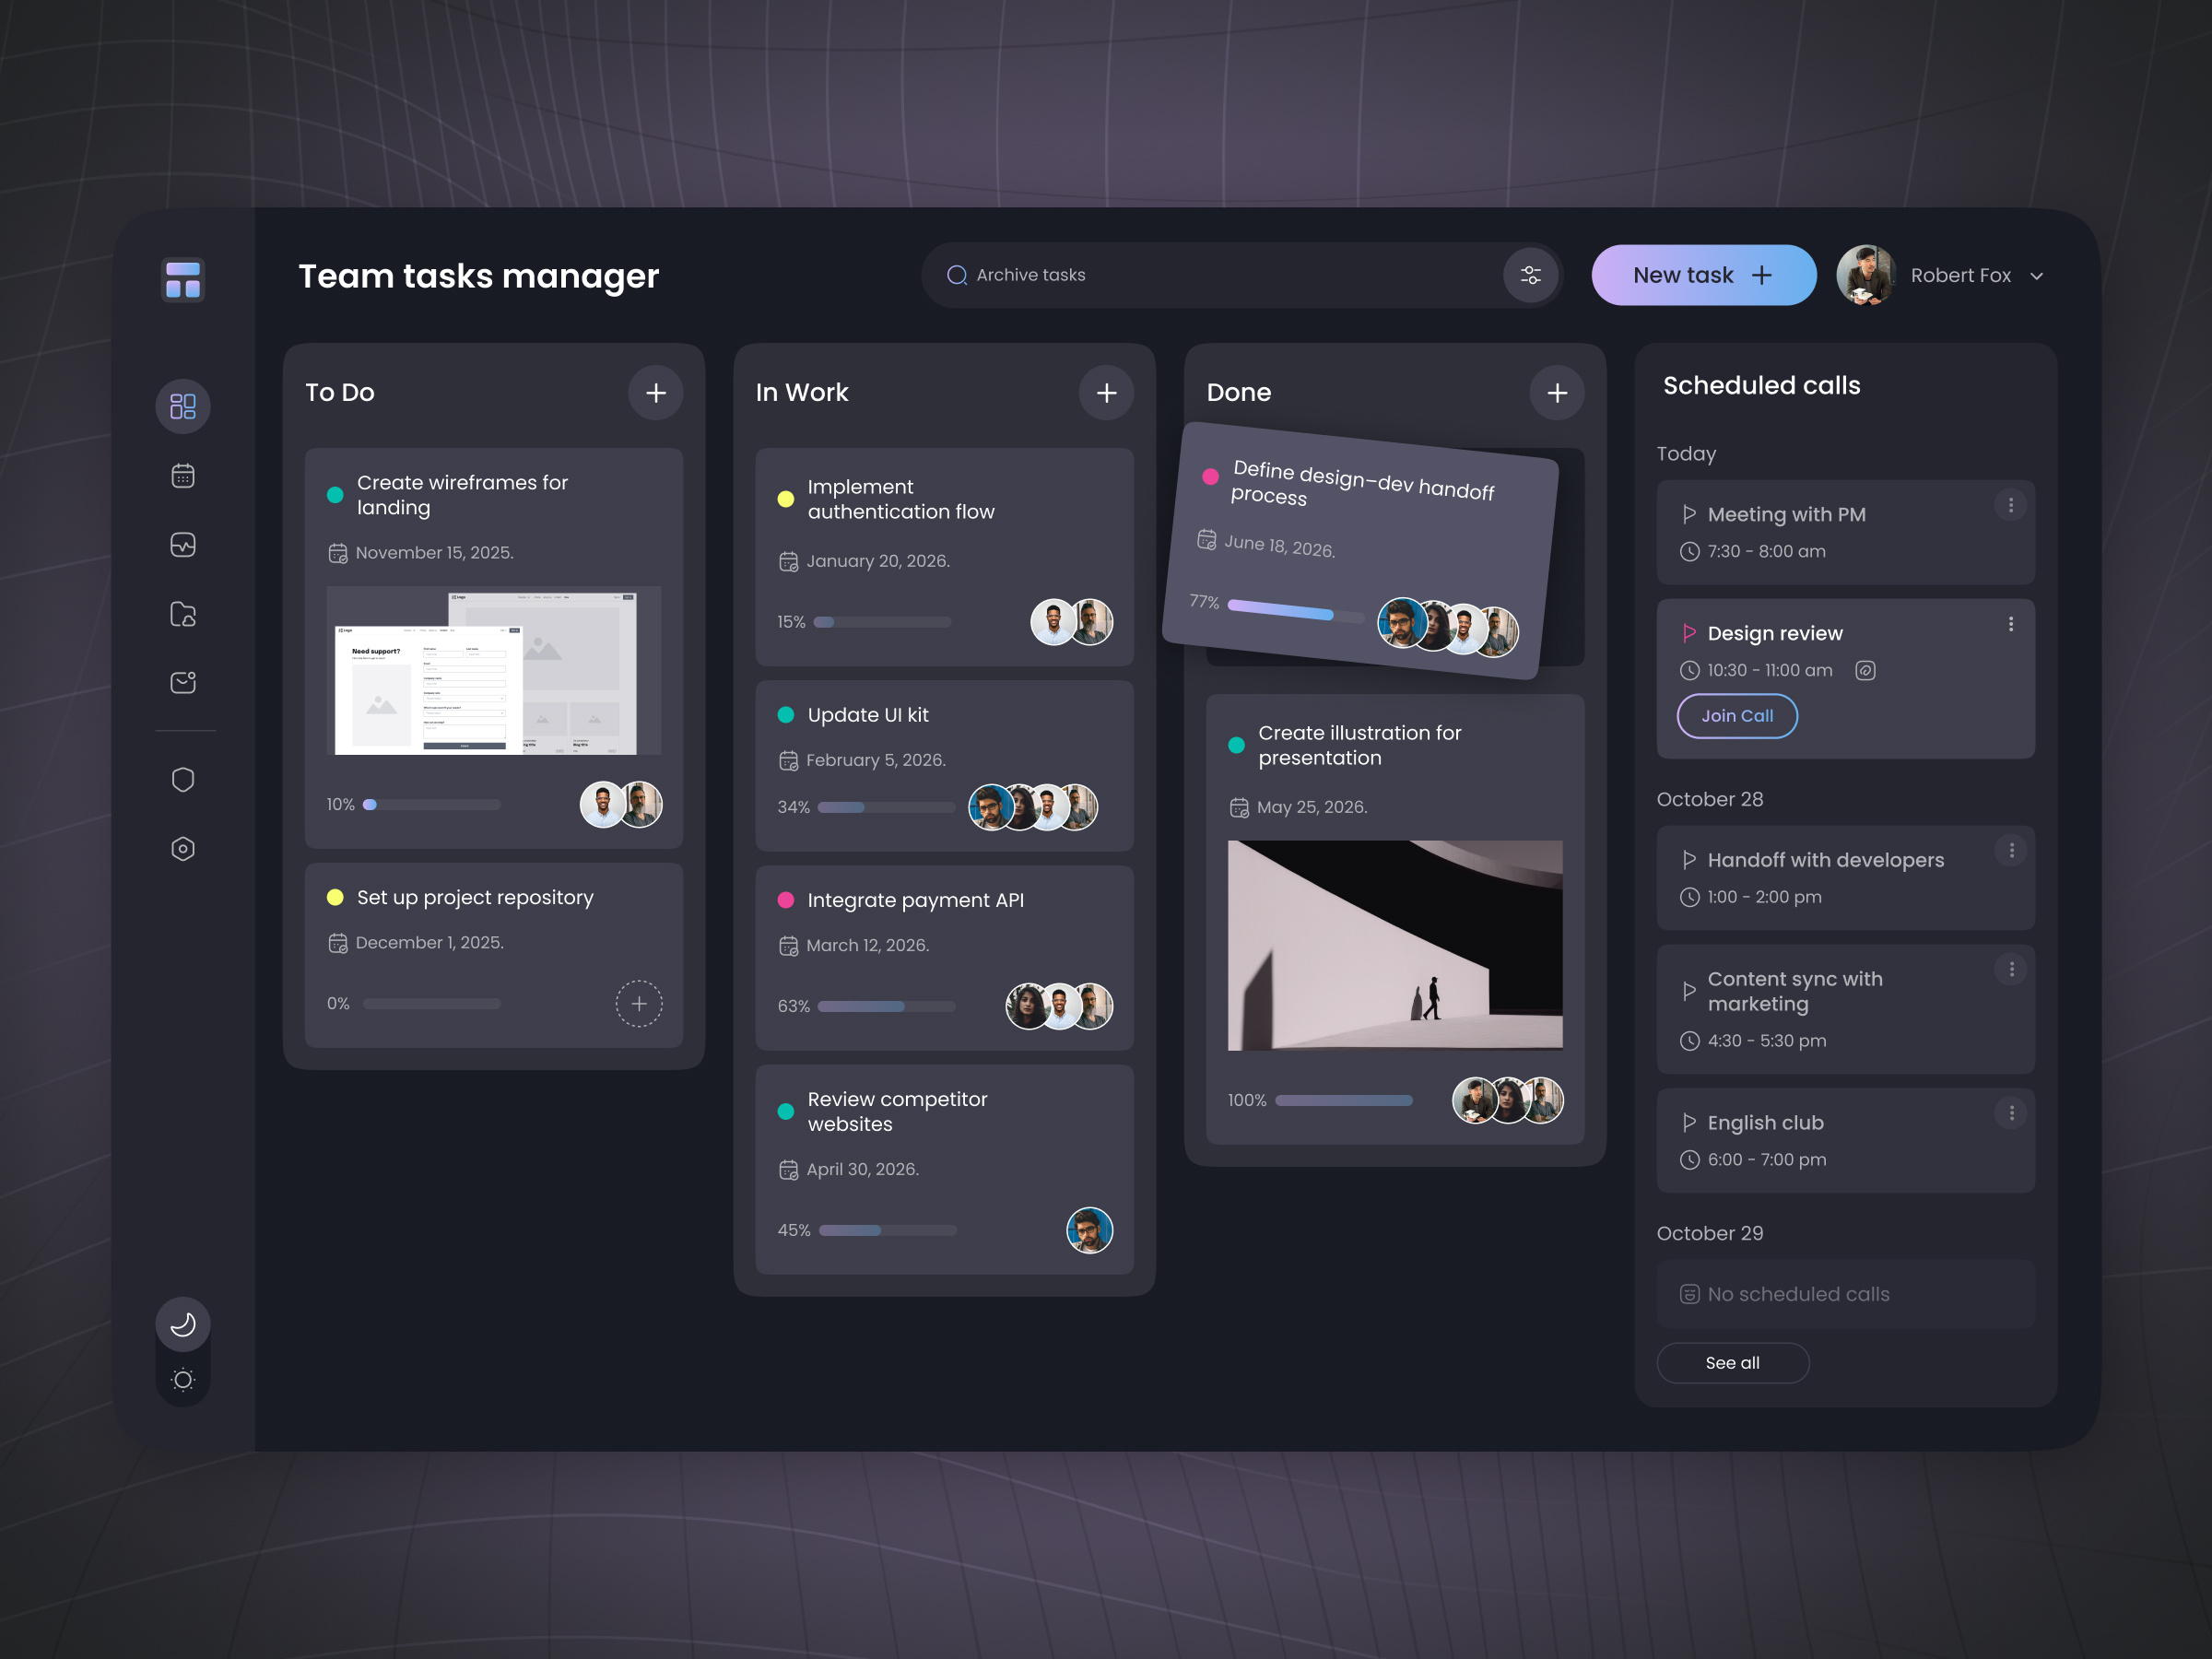Image resolution: width=2212 pixels, height=1659 pixels.
Task: Open the activity chart icon in sidebar
Action: click(183, 545)
